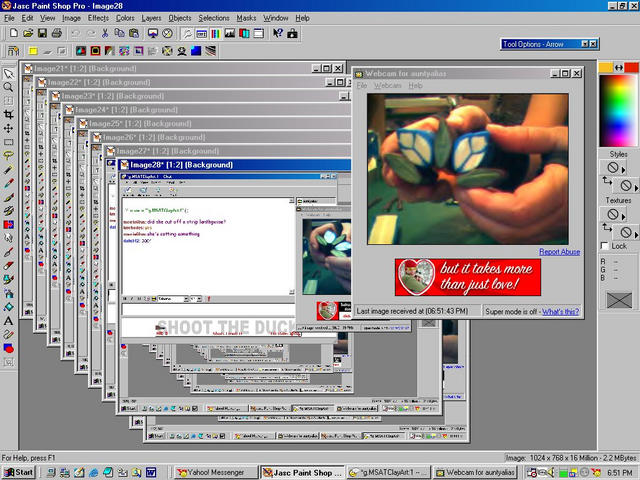Toggle the Tool Options window button
Image resolution: width=640 pixels, height=480 pixels.
(201, 33)
